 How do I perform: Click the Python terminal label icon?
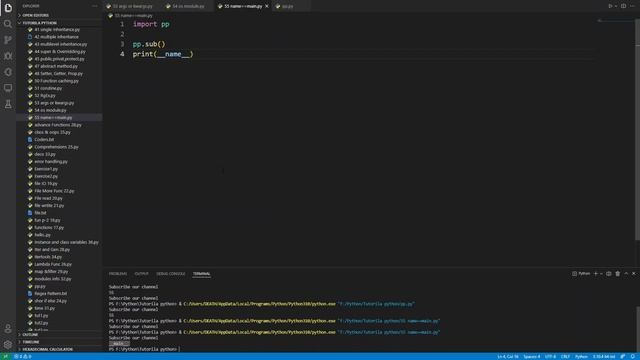[581, 273]
